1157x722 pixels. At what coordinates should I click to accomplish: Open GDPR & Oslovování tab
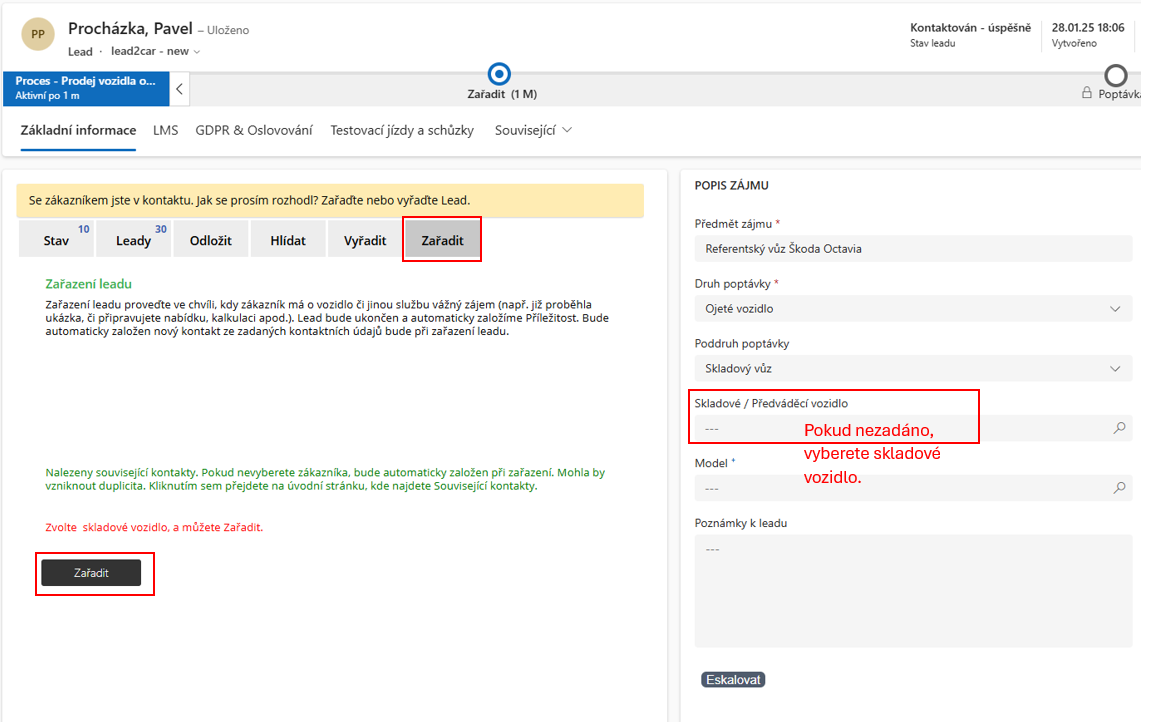[254, 130]
